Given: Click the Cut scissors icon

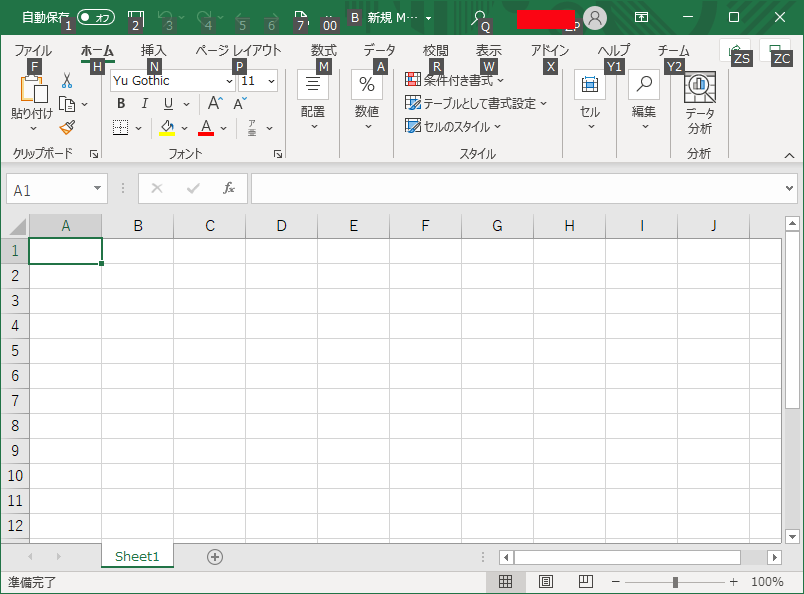Looking at the screenshot, I should click(x=67, y=81).
